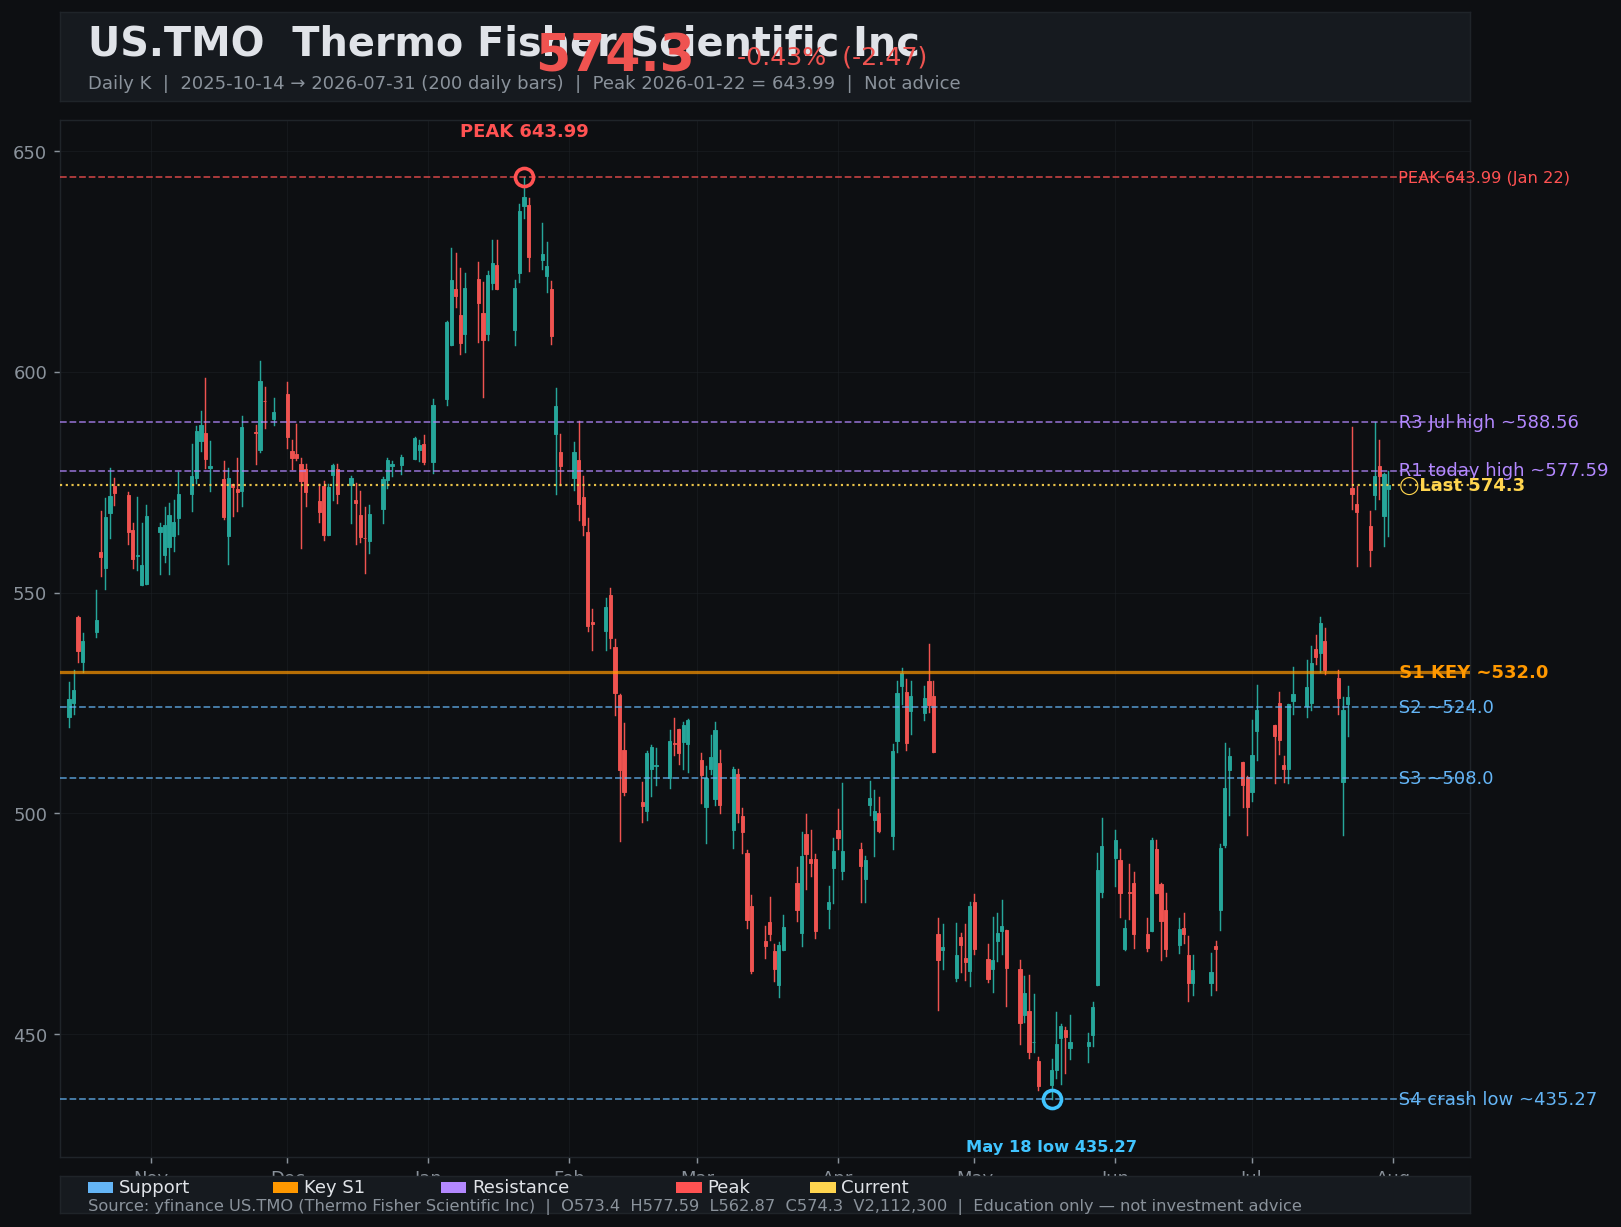Click the blue Support legend swatch
The image size is (1621, 1227).
click(x=100, y=1187)
